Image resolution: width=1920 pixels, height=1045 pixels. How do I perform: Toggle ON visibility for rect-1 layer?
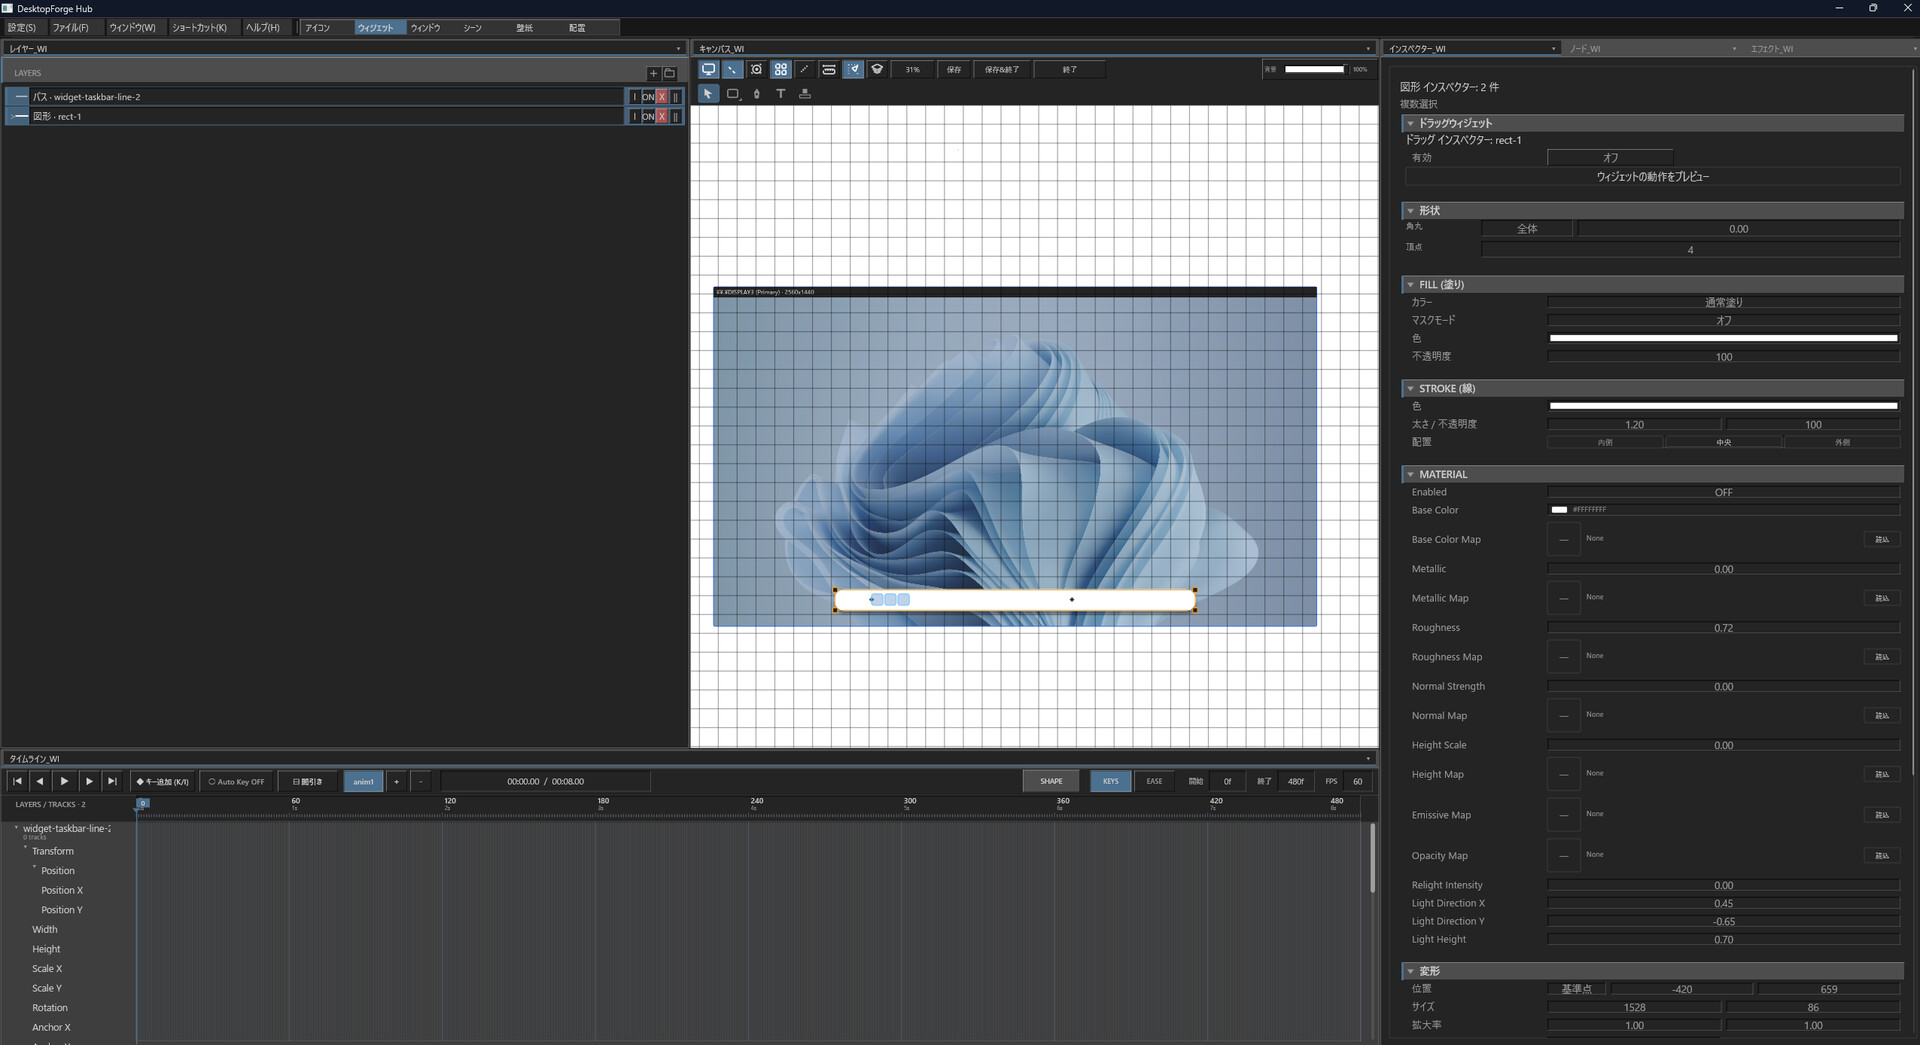coord(648,116)
